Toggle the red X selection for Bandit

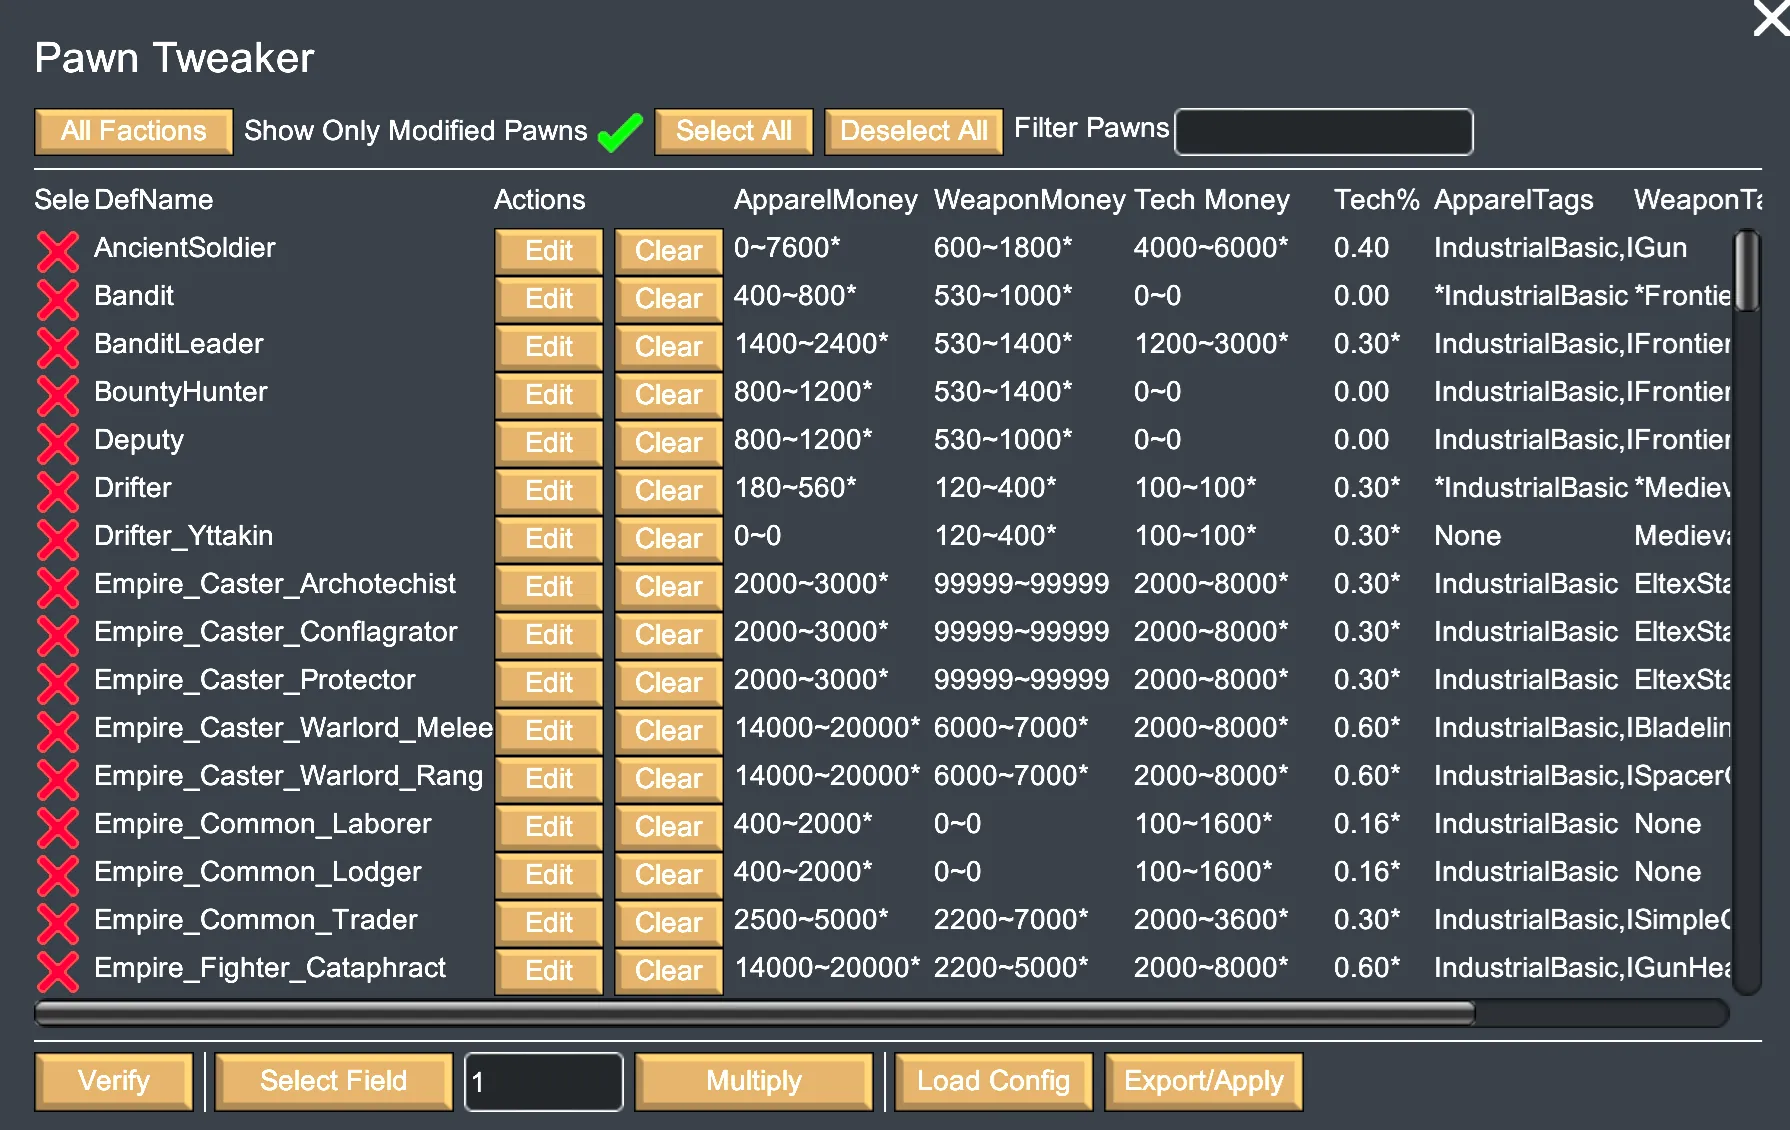[58, 299]
